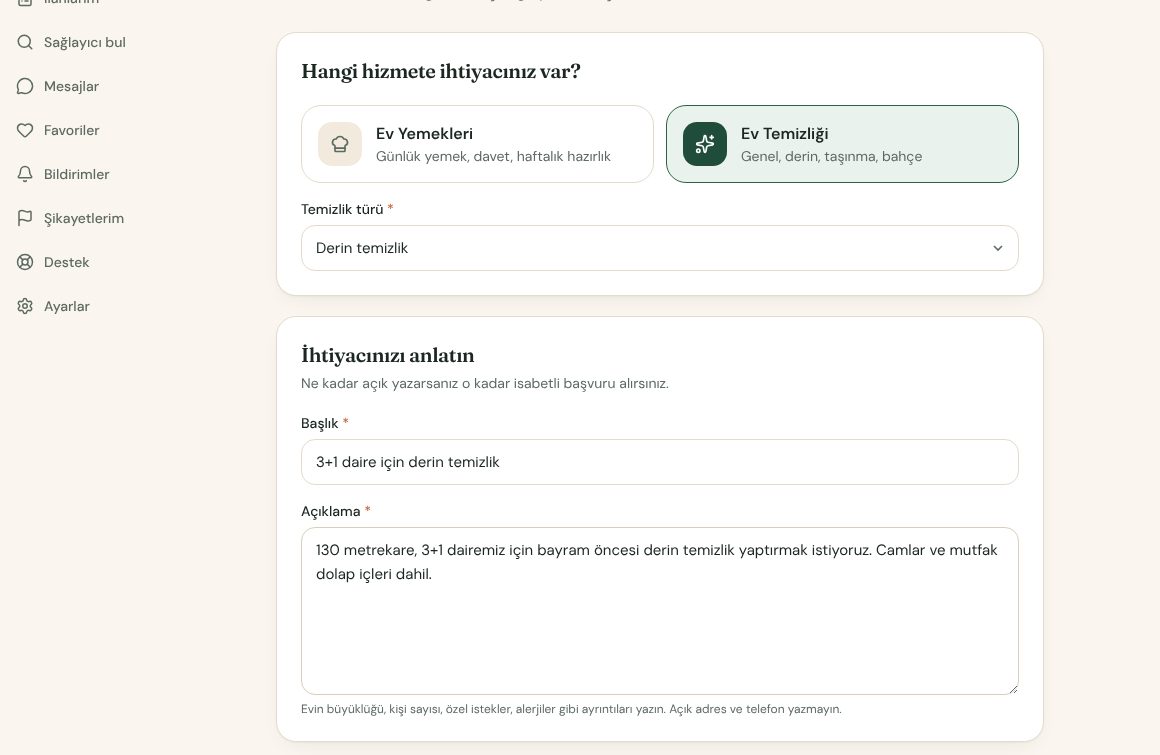The image size is (1160, 755).
Task: Click the "Ne kadar açık yazarsanız" subtitle text
Action: pyautogui.click(x=485, y=384)
